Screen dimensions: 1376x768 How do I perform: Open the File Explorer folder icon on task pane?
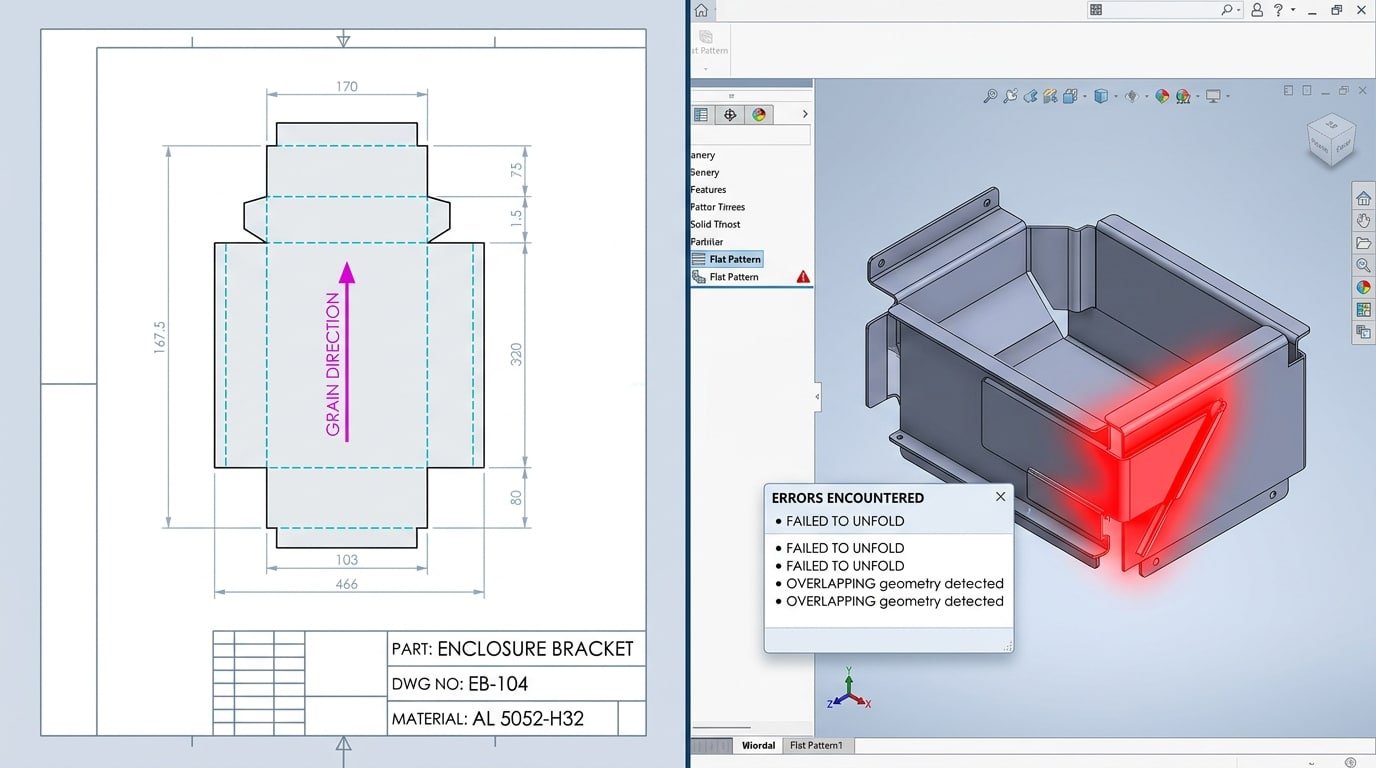[x=1361, y=243]
